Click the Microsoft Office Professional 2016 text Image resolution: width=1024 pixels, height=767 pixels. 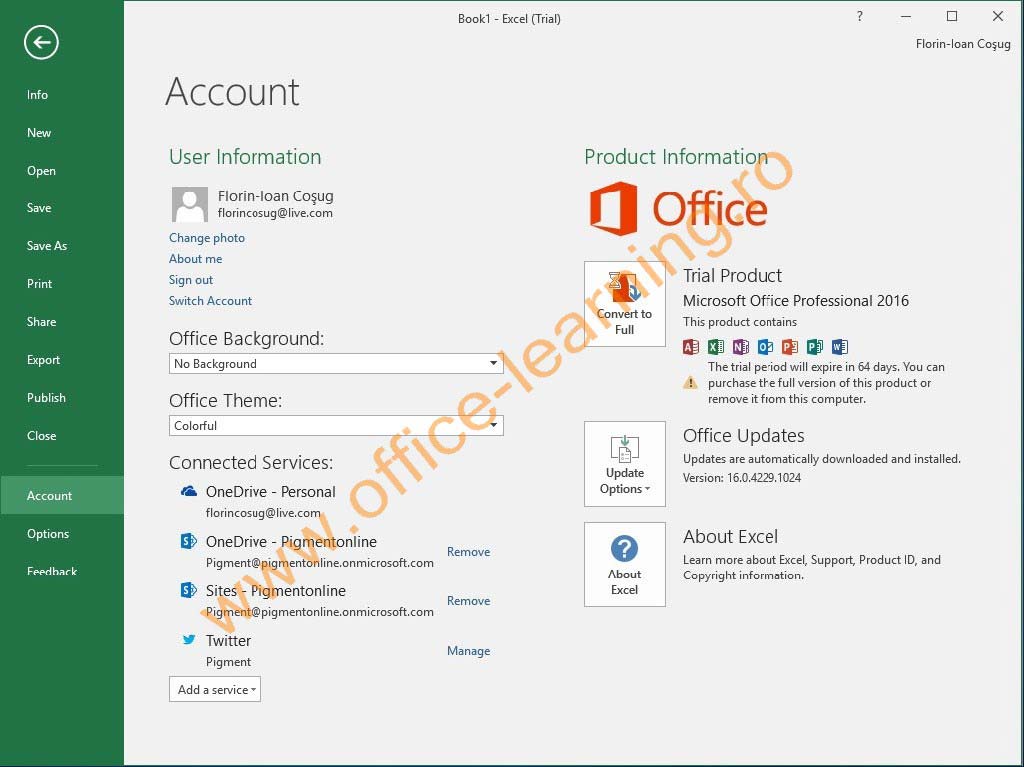[795, 301]
